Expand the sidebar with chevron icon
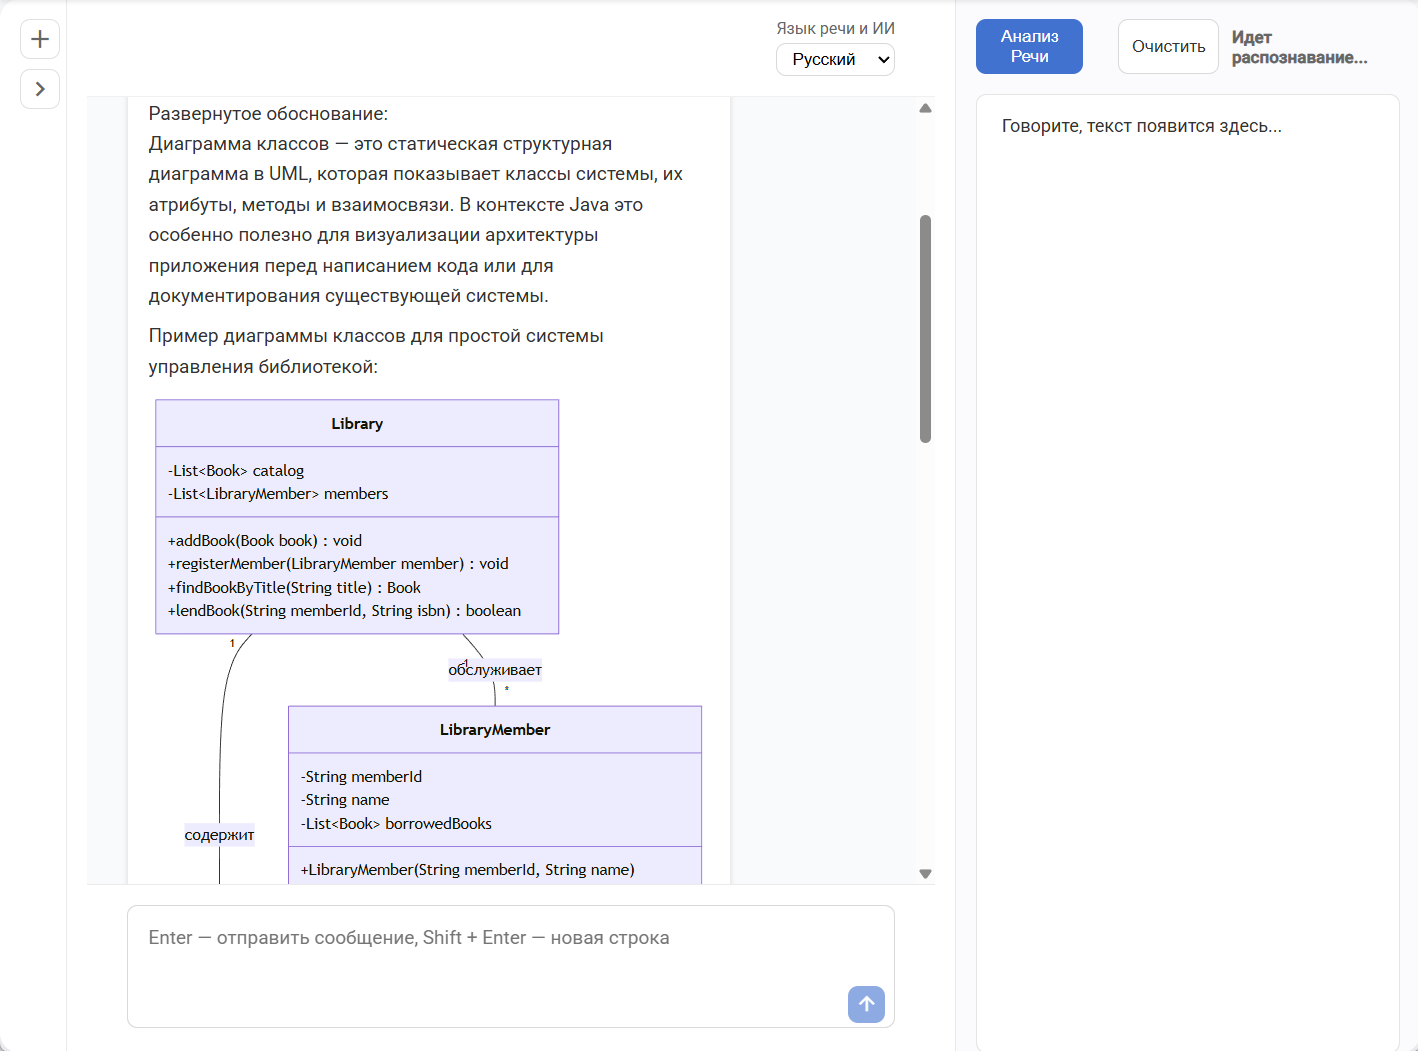1418x1051 pixels. point(40,89)
